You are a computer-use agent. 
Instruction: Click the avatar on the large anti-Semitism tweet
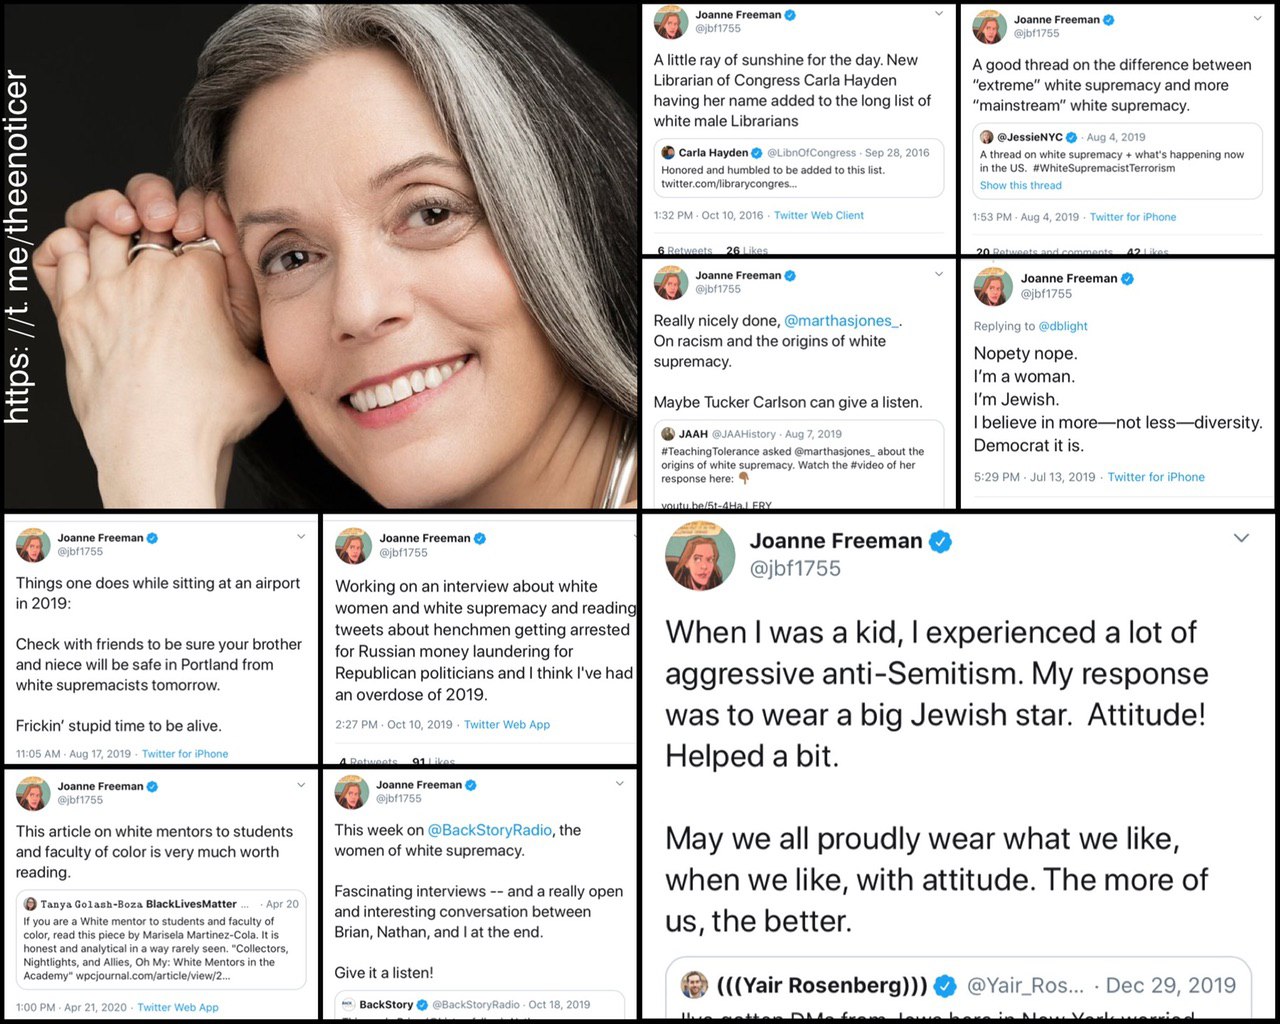click(700, 555)
